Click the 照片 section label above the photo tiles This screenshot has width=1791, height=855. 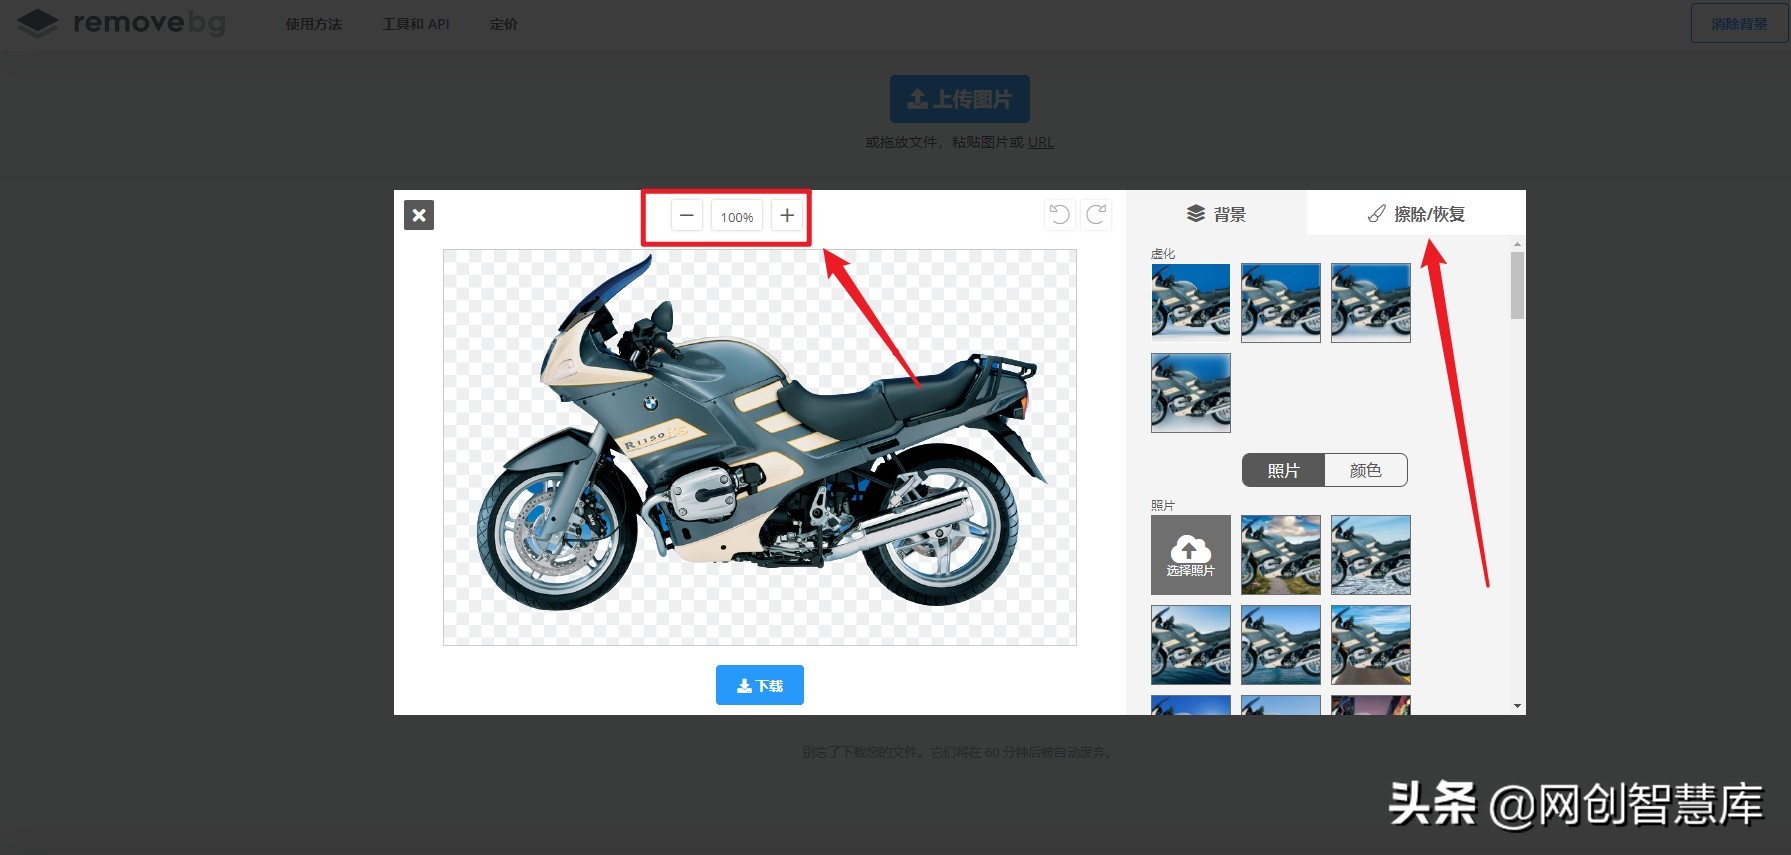click(1163, 506)
